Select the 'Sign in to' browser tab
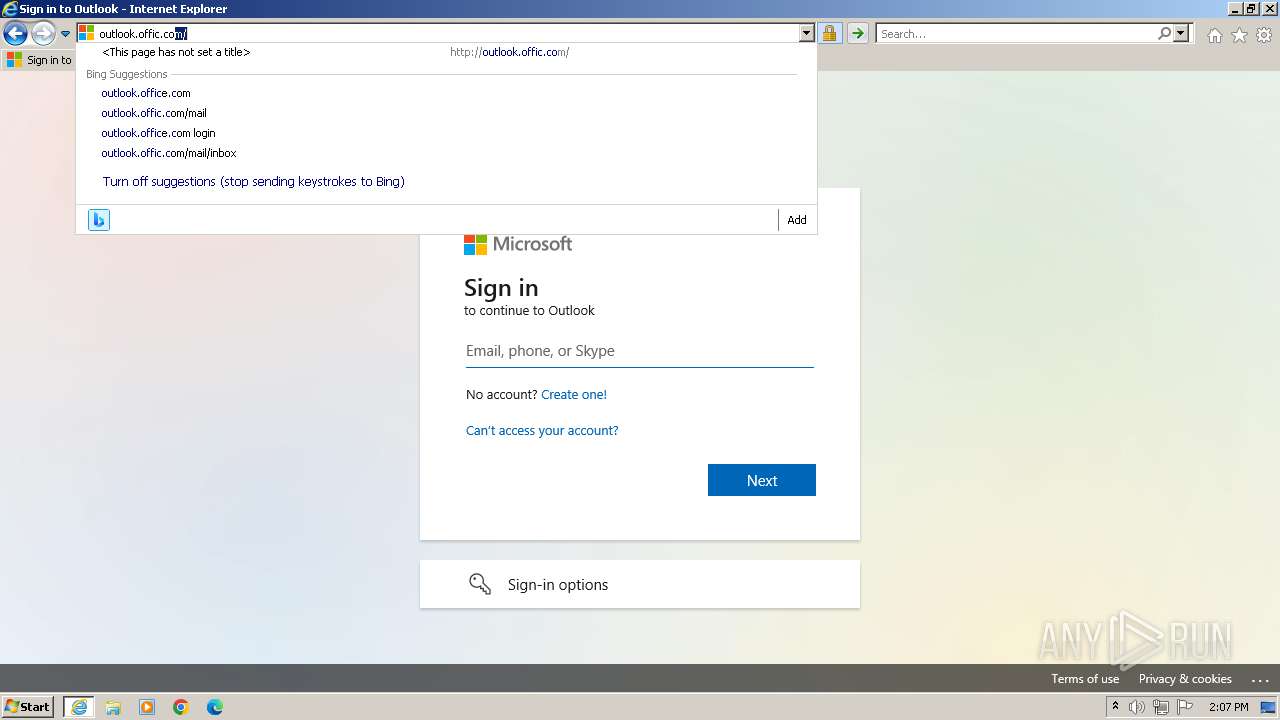This screenshot has width=1280, height=720. (x=40, y=60)
